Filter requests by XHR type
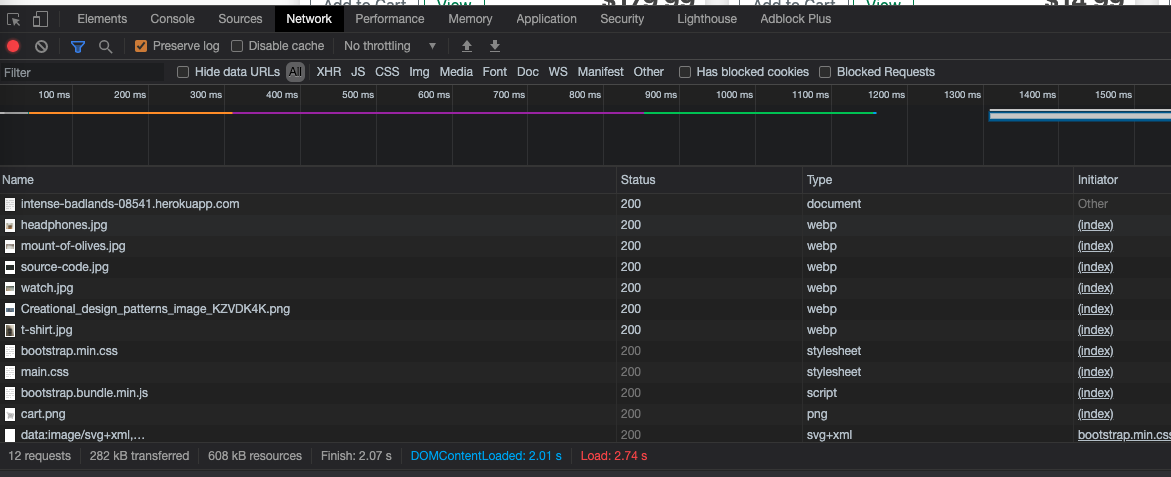 click(x=328, y=72)
